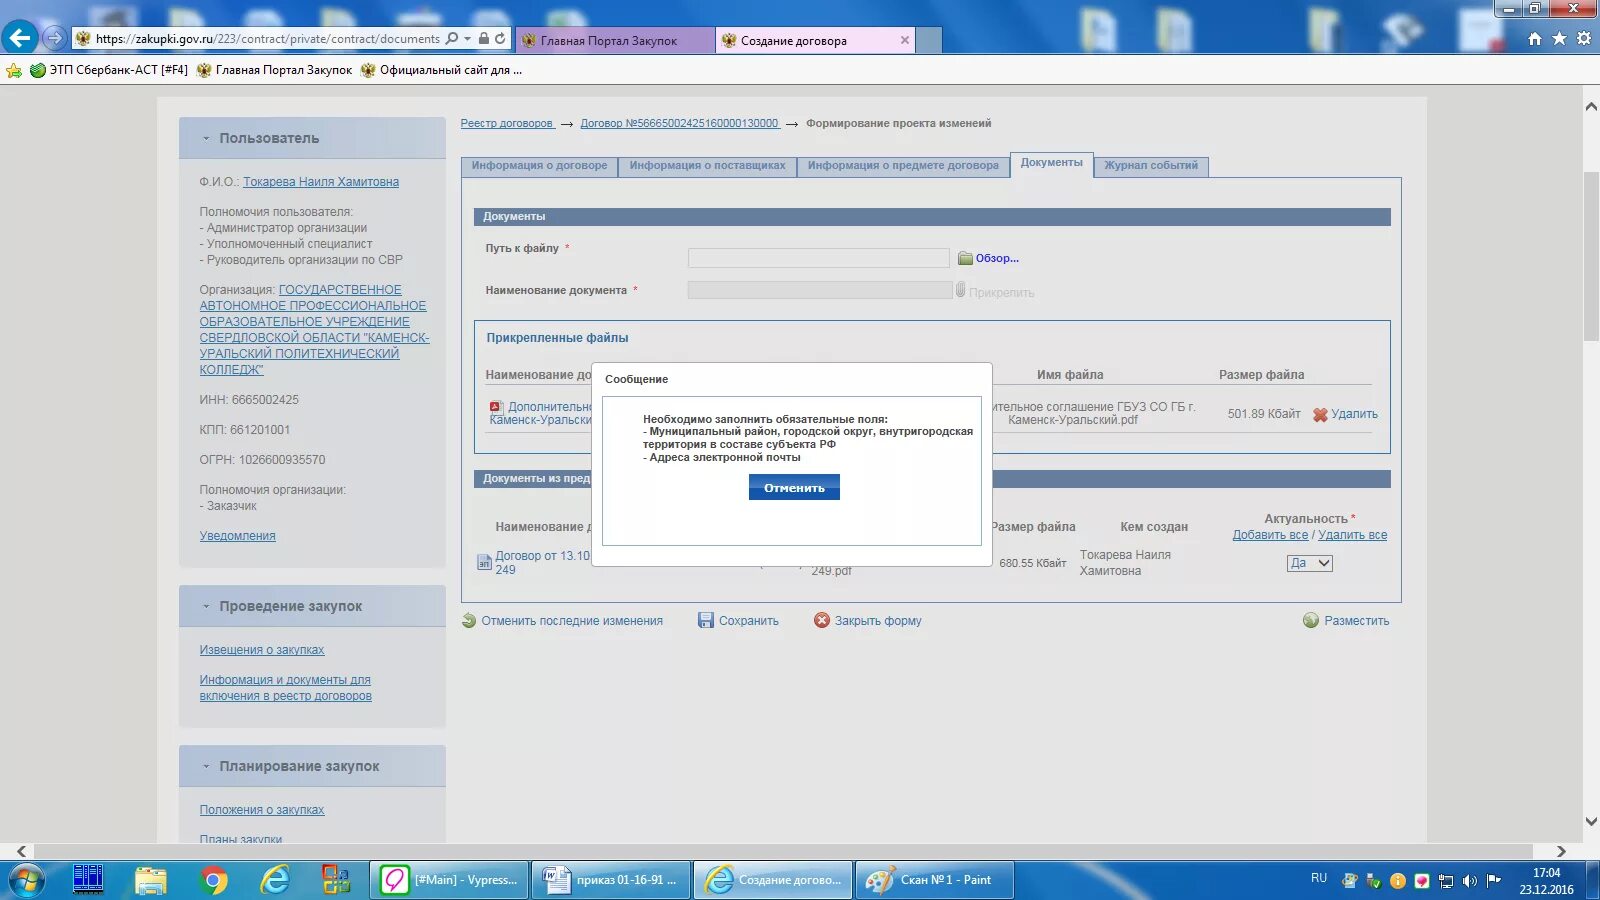Open the Положения о закупках link
The height and width of the screenshot is (900, 1600).
[262, 810]
